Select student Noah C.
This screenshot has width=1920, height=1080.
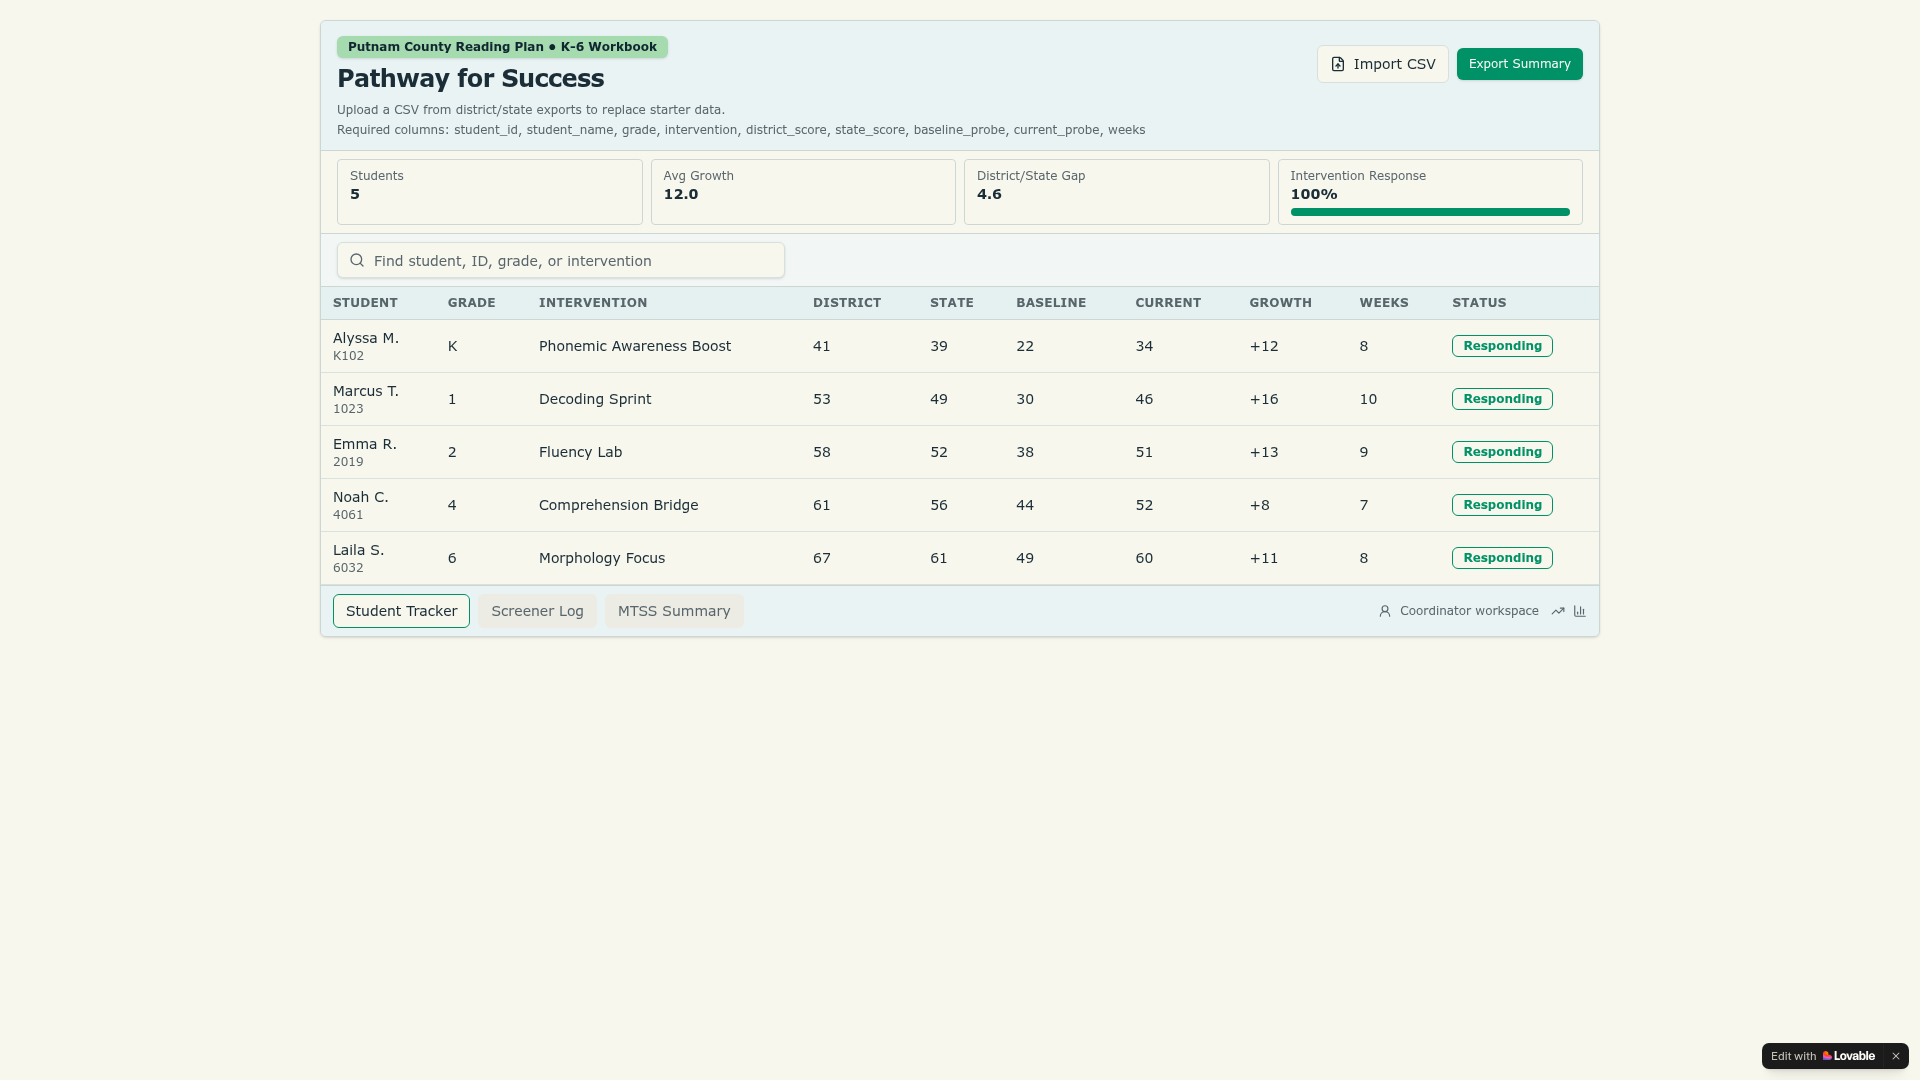361,497
